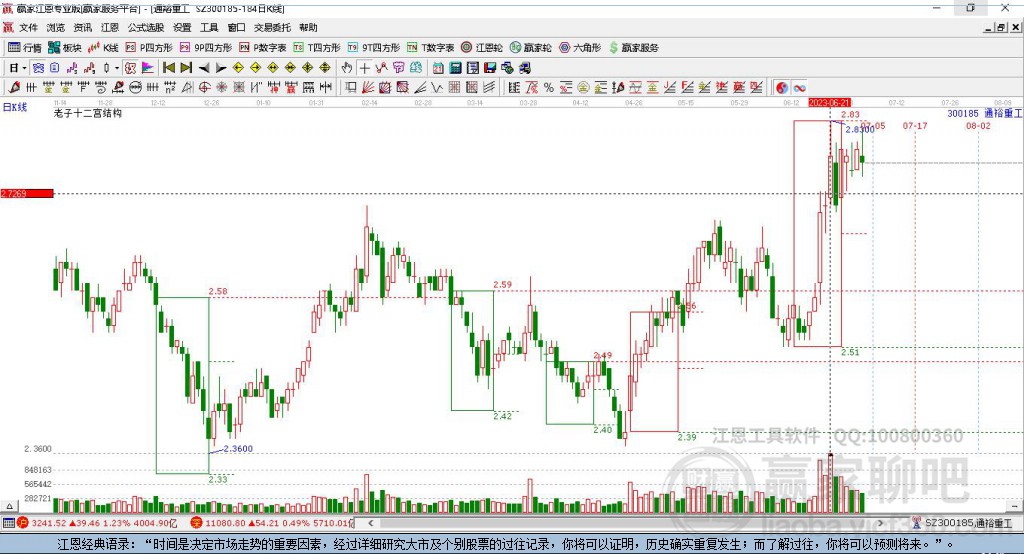Click the 2023-06-21 red date marker
The height and width of the screenshot is (554, 1024).
[x=829, y=102]
